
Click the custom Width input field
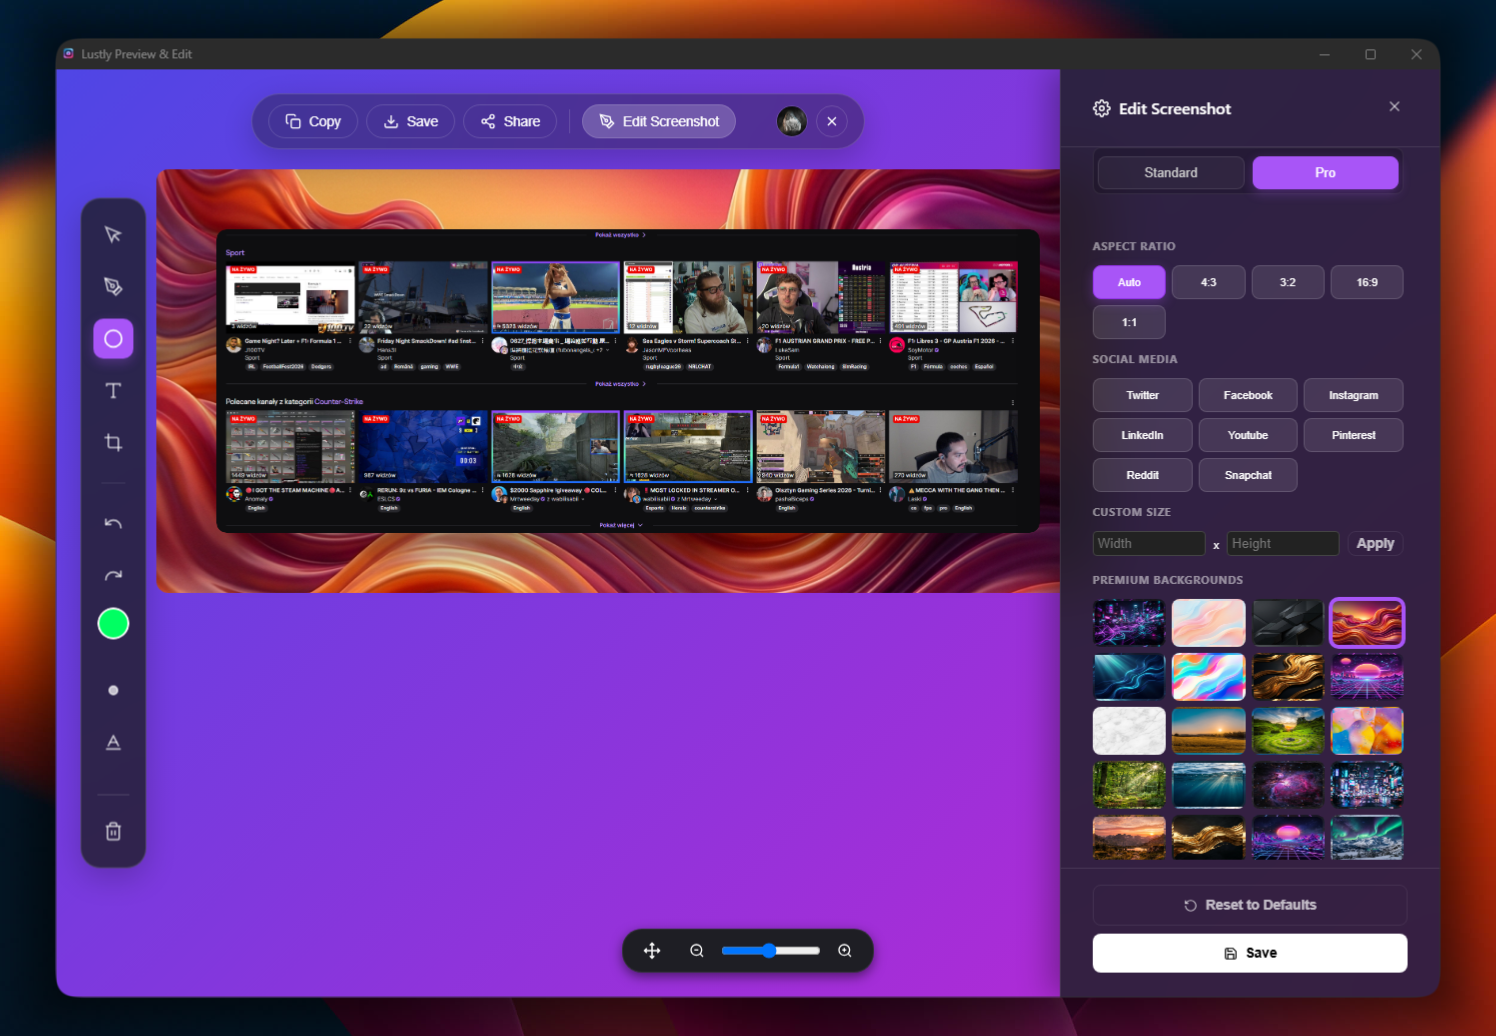pos(1148,544)
